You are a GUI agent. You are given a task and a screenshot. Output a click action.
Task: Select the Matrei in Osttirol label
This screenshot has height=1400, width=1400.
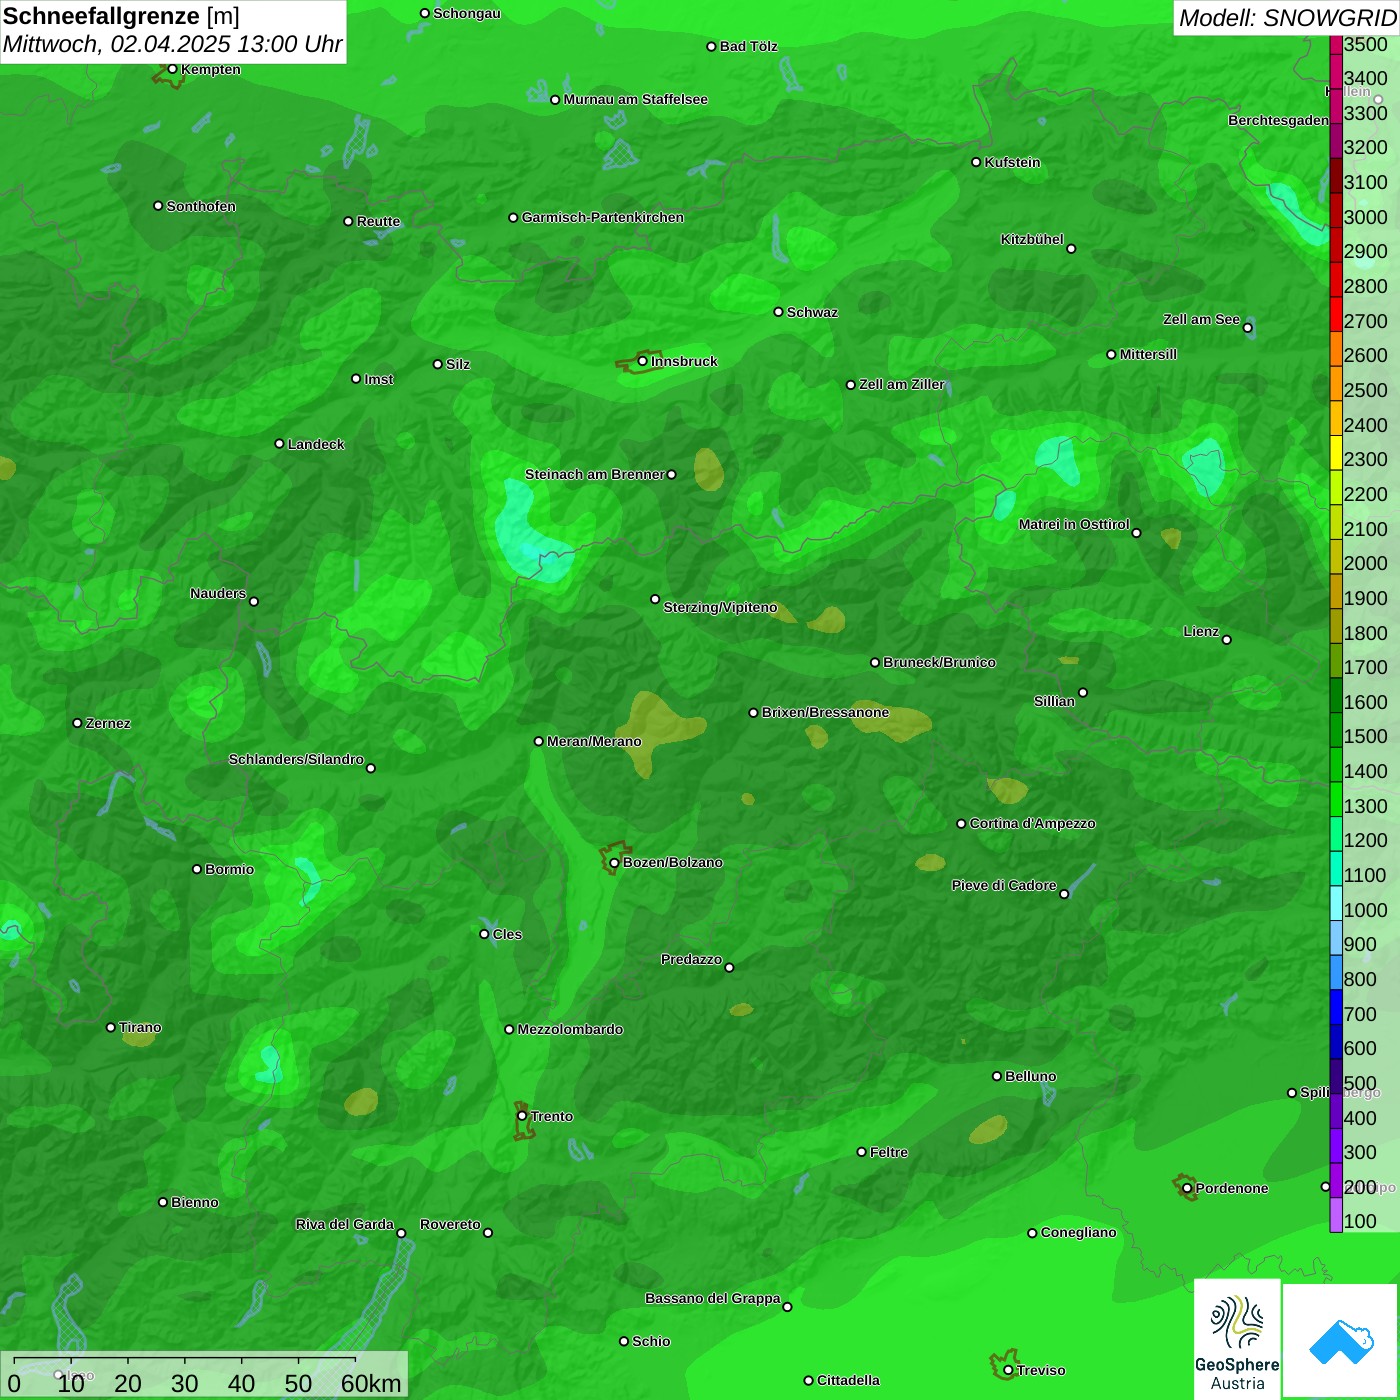click(1074, 524)
